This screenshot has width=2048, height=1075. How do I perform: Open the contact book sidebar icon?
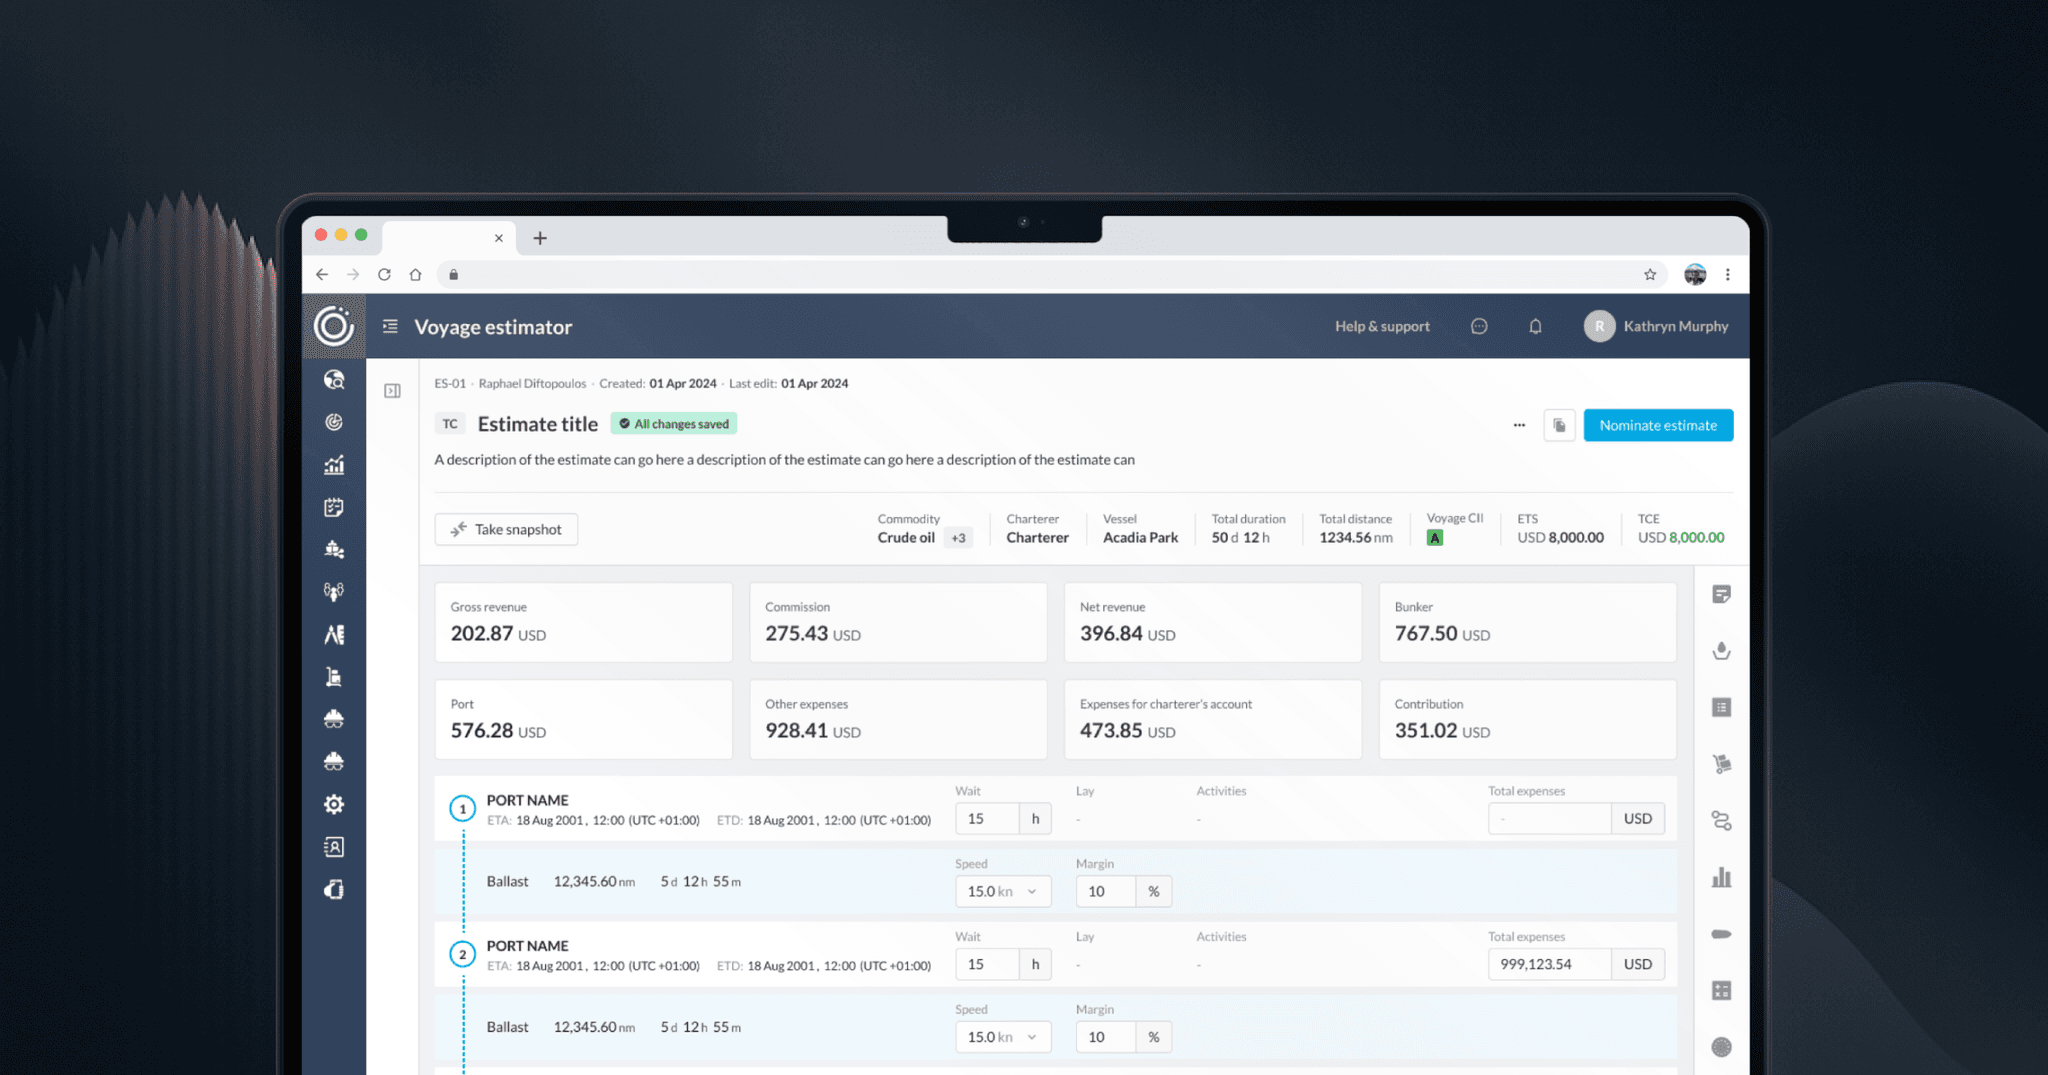[x=334, y=847]
